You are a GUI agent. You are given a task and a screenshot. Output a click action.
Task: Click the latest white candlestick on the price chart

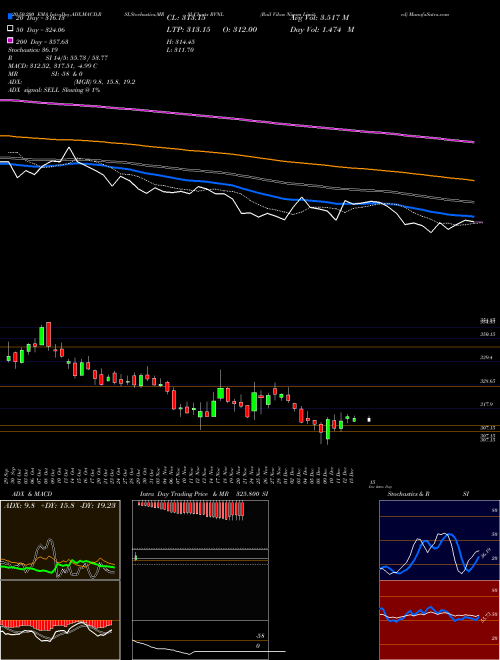369,419
